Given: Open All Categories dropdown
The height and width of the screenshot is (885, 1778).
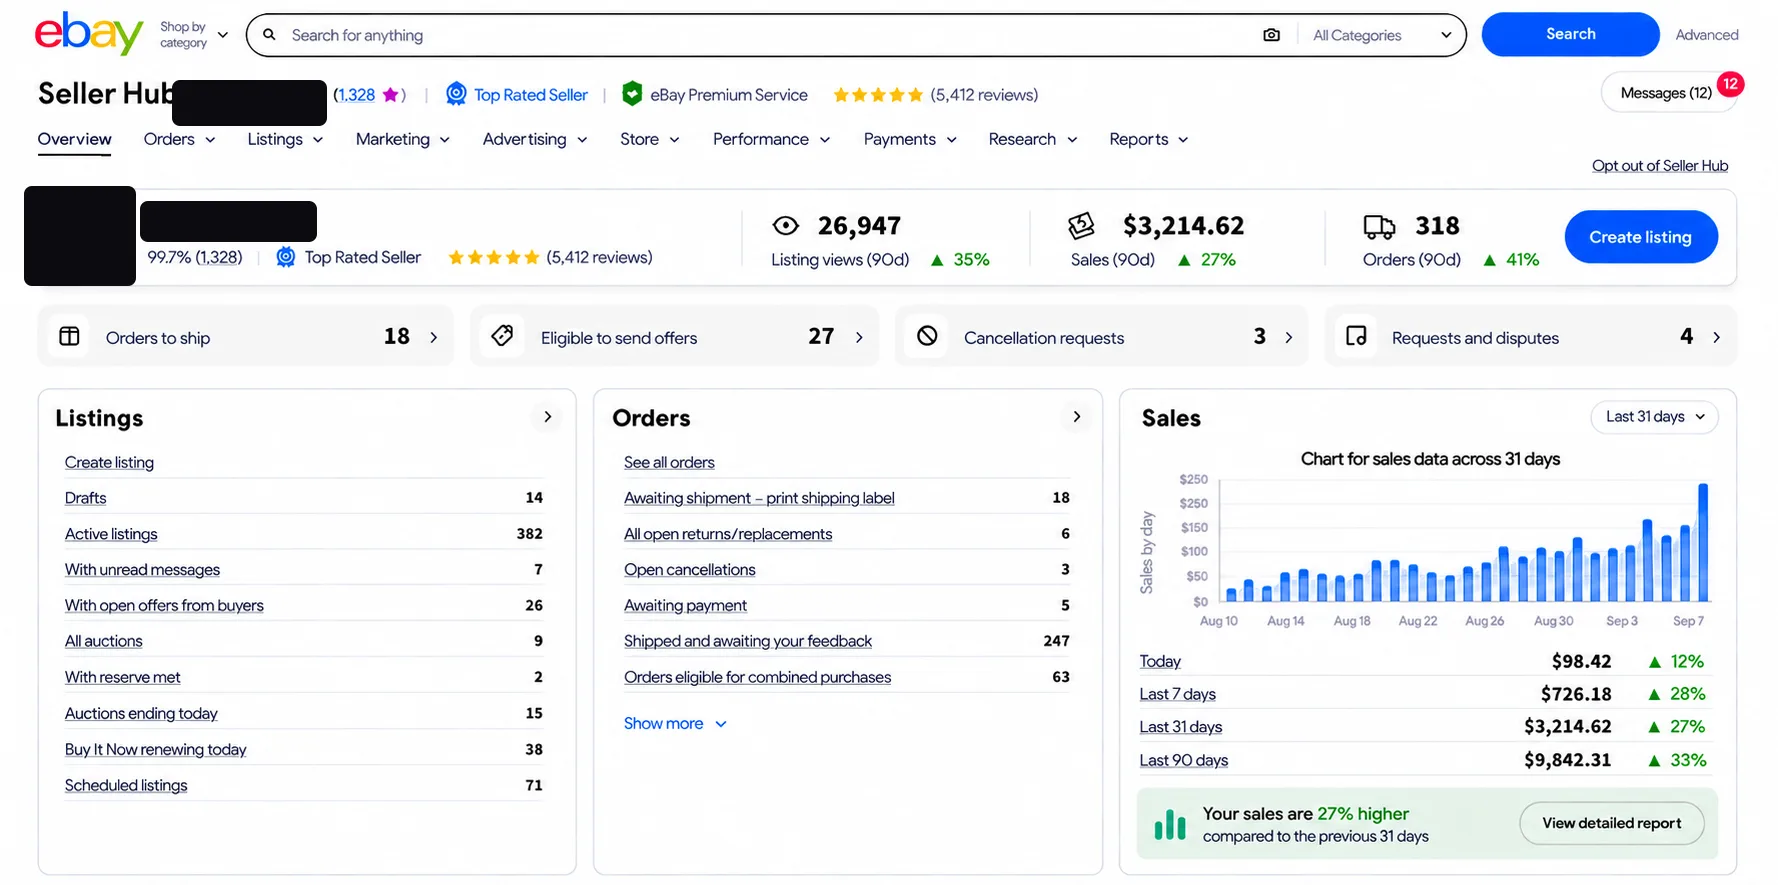Looking at the screenshot, I should (x=1382, y=35).
